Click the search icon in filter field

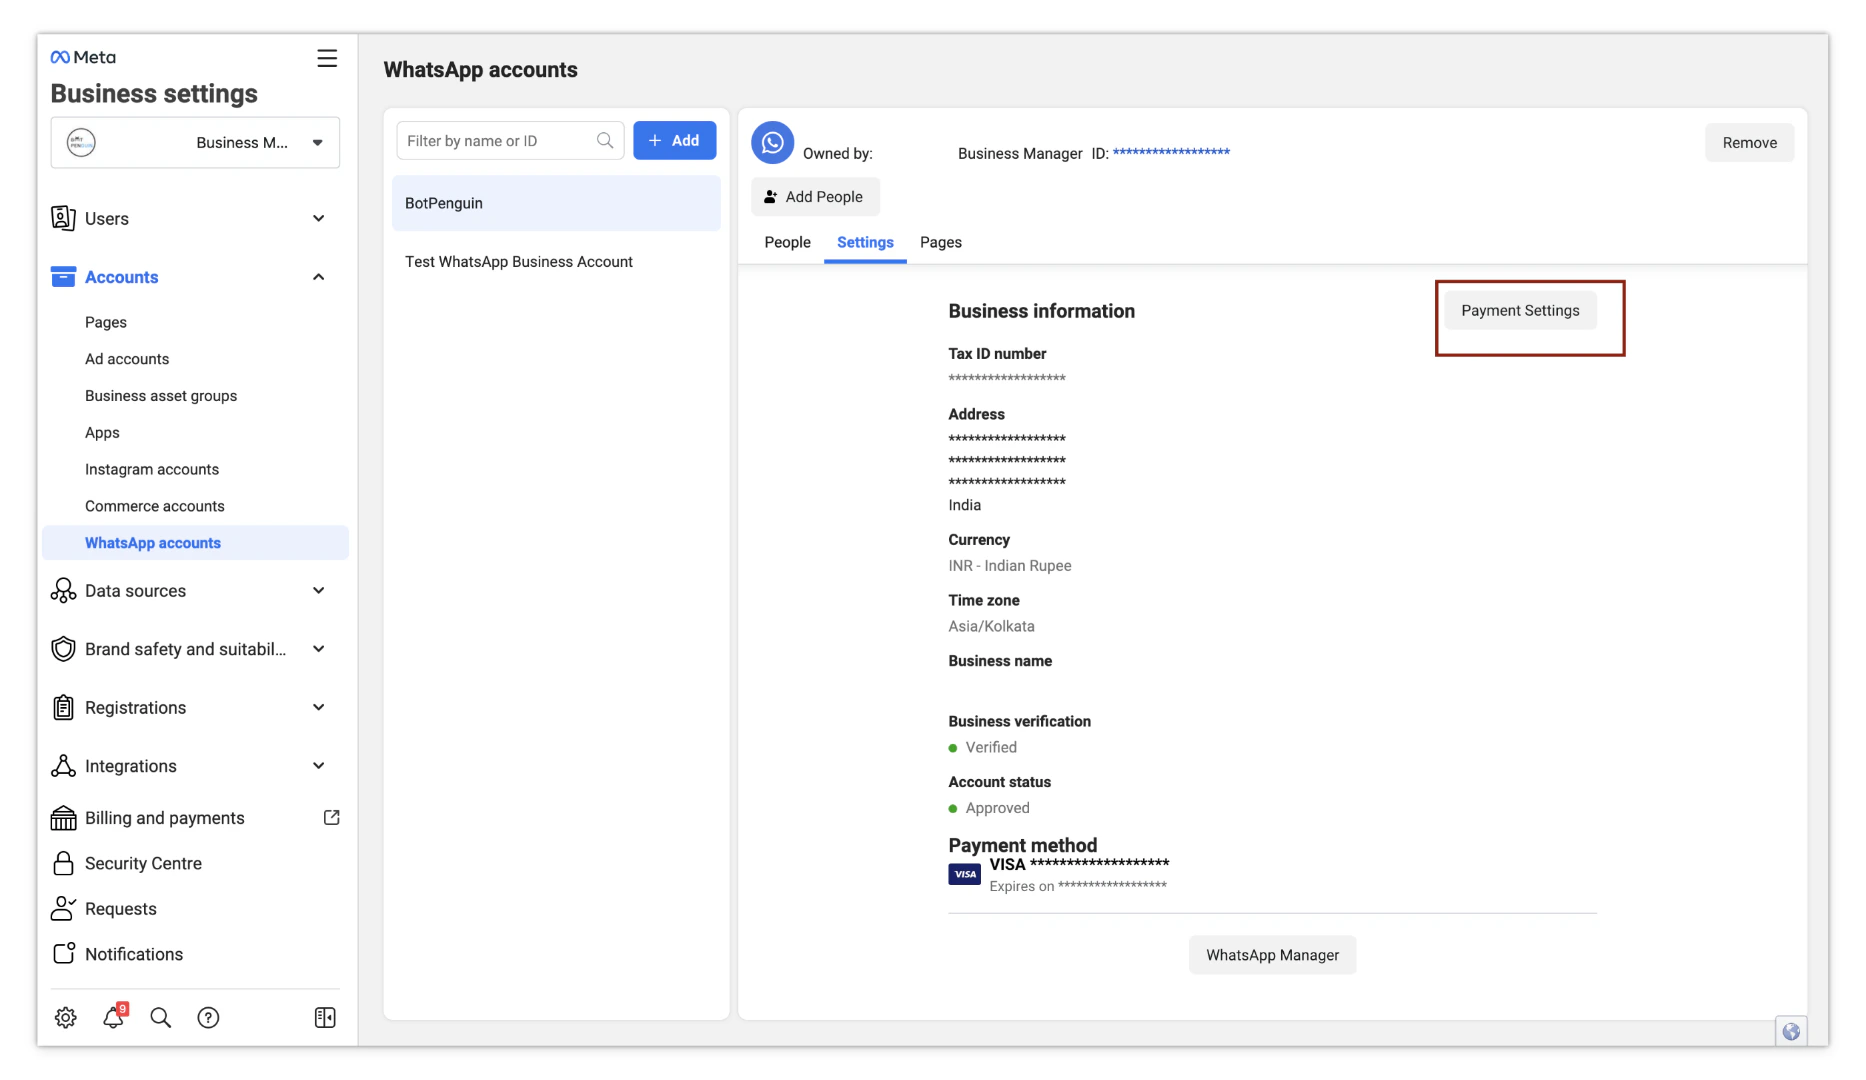tap(605, 141)
